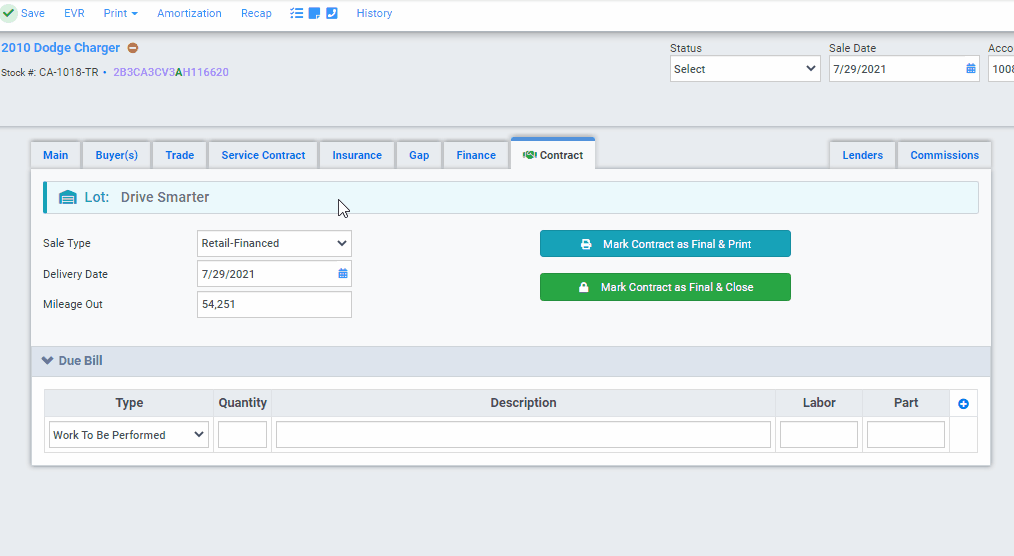
Task: Click the Due Bill Part input
Action: point(905,434)
